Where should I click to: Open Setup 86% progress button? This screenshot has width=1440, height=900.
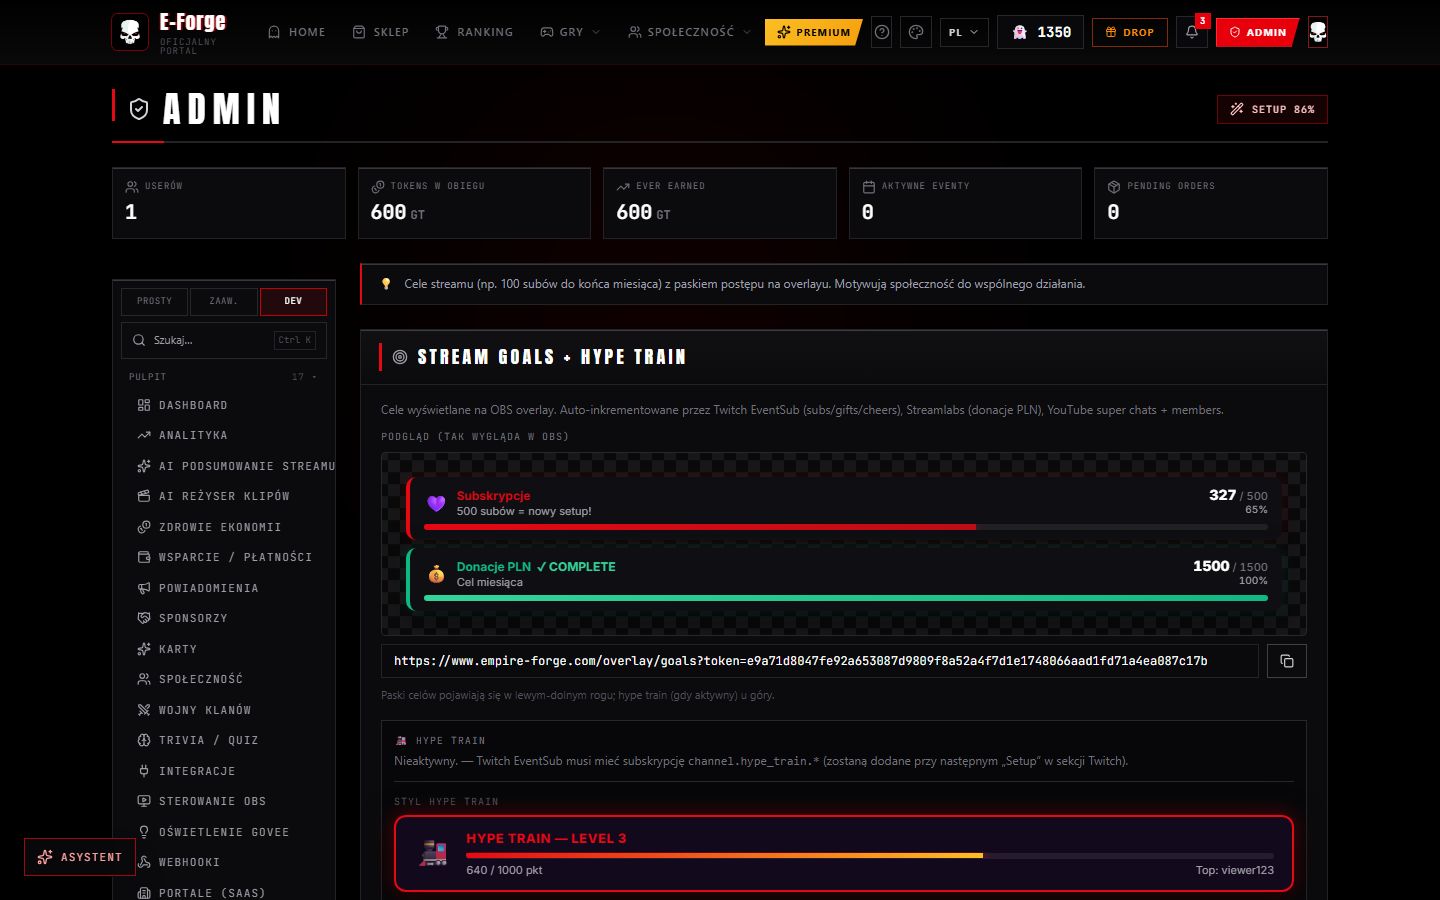(1272, 109)
